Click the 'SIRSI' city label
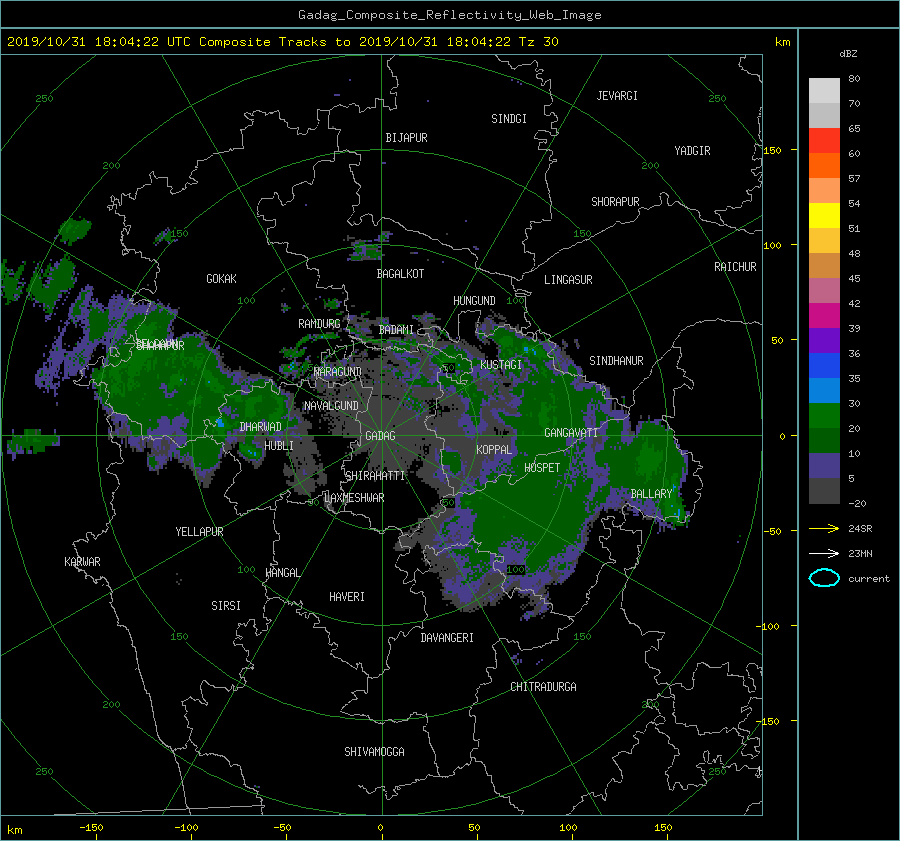 pyautogui.click(x=226, y=606)
